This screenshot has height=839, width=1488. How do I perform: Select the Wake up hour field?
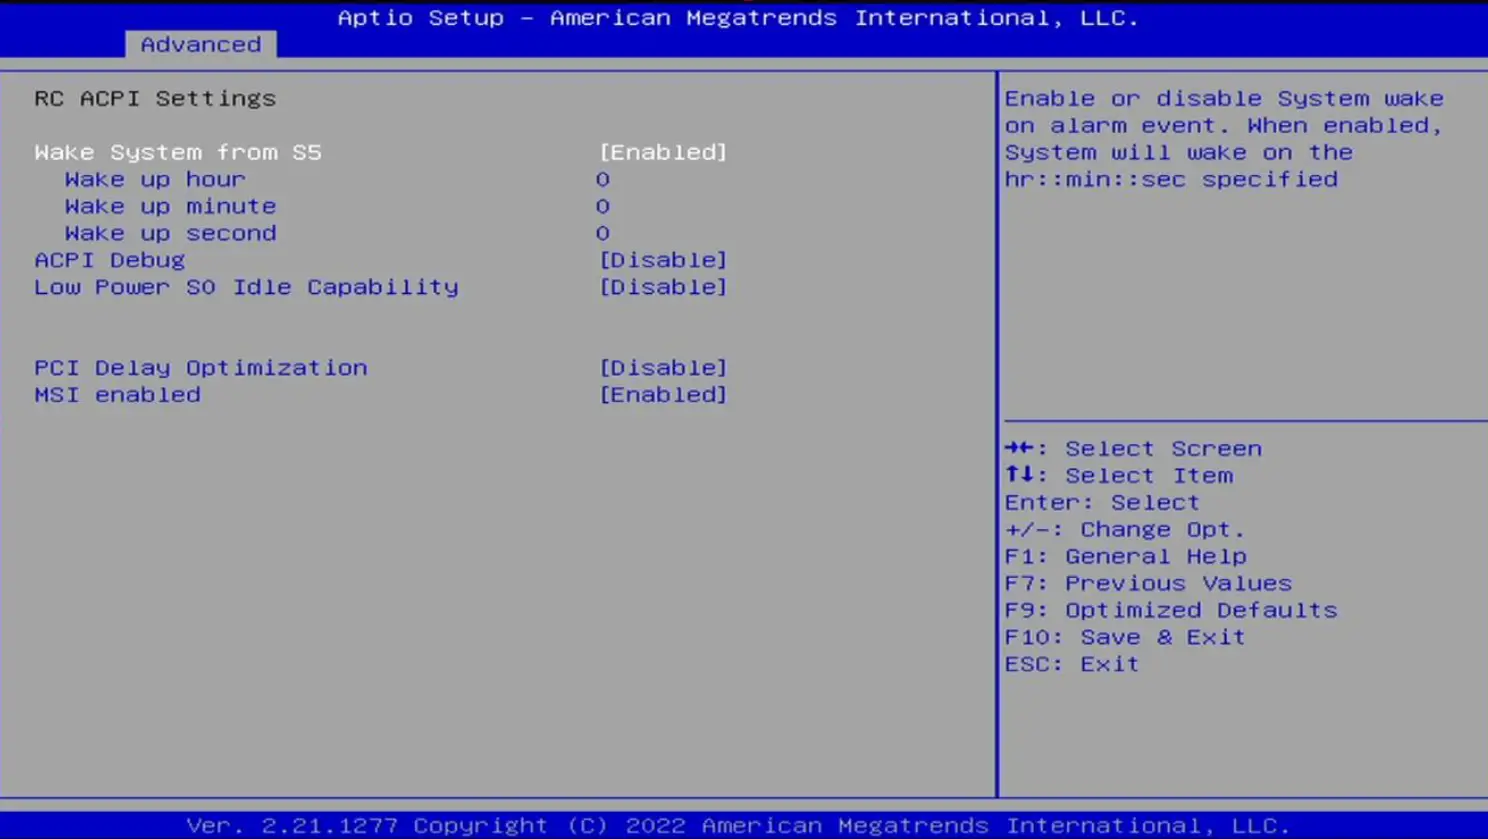click(155, 179)
